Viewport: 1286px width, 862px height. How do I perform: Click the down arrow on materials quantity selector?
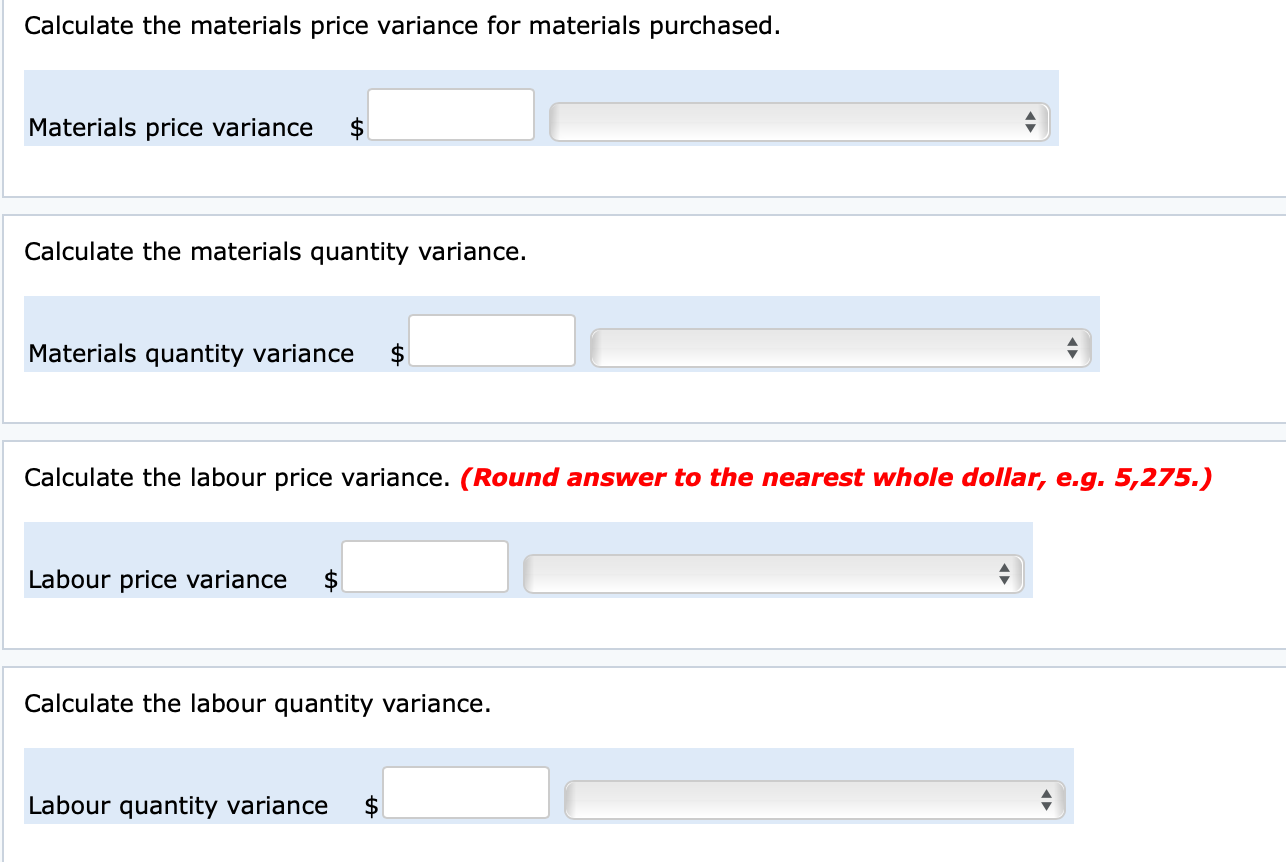pos(1073,354)
